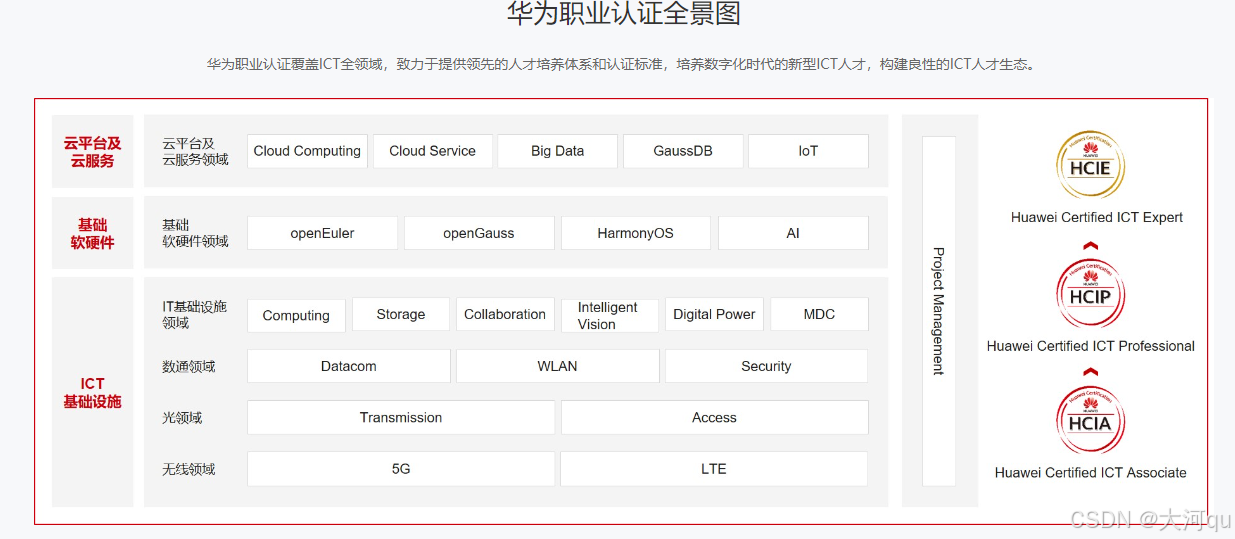Open the openEuler certification
Viewport: 1235px width, 539px height.
pos(322,233)
